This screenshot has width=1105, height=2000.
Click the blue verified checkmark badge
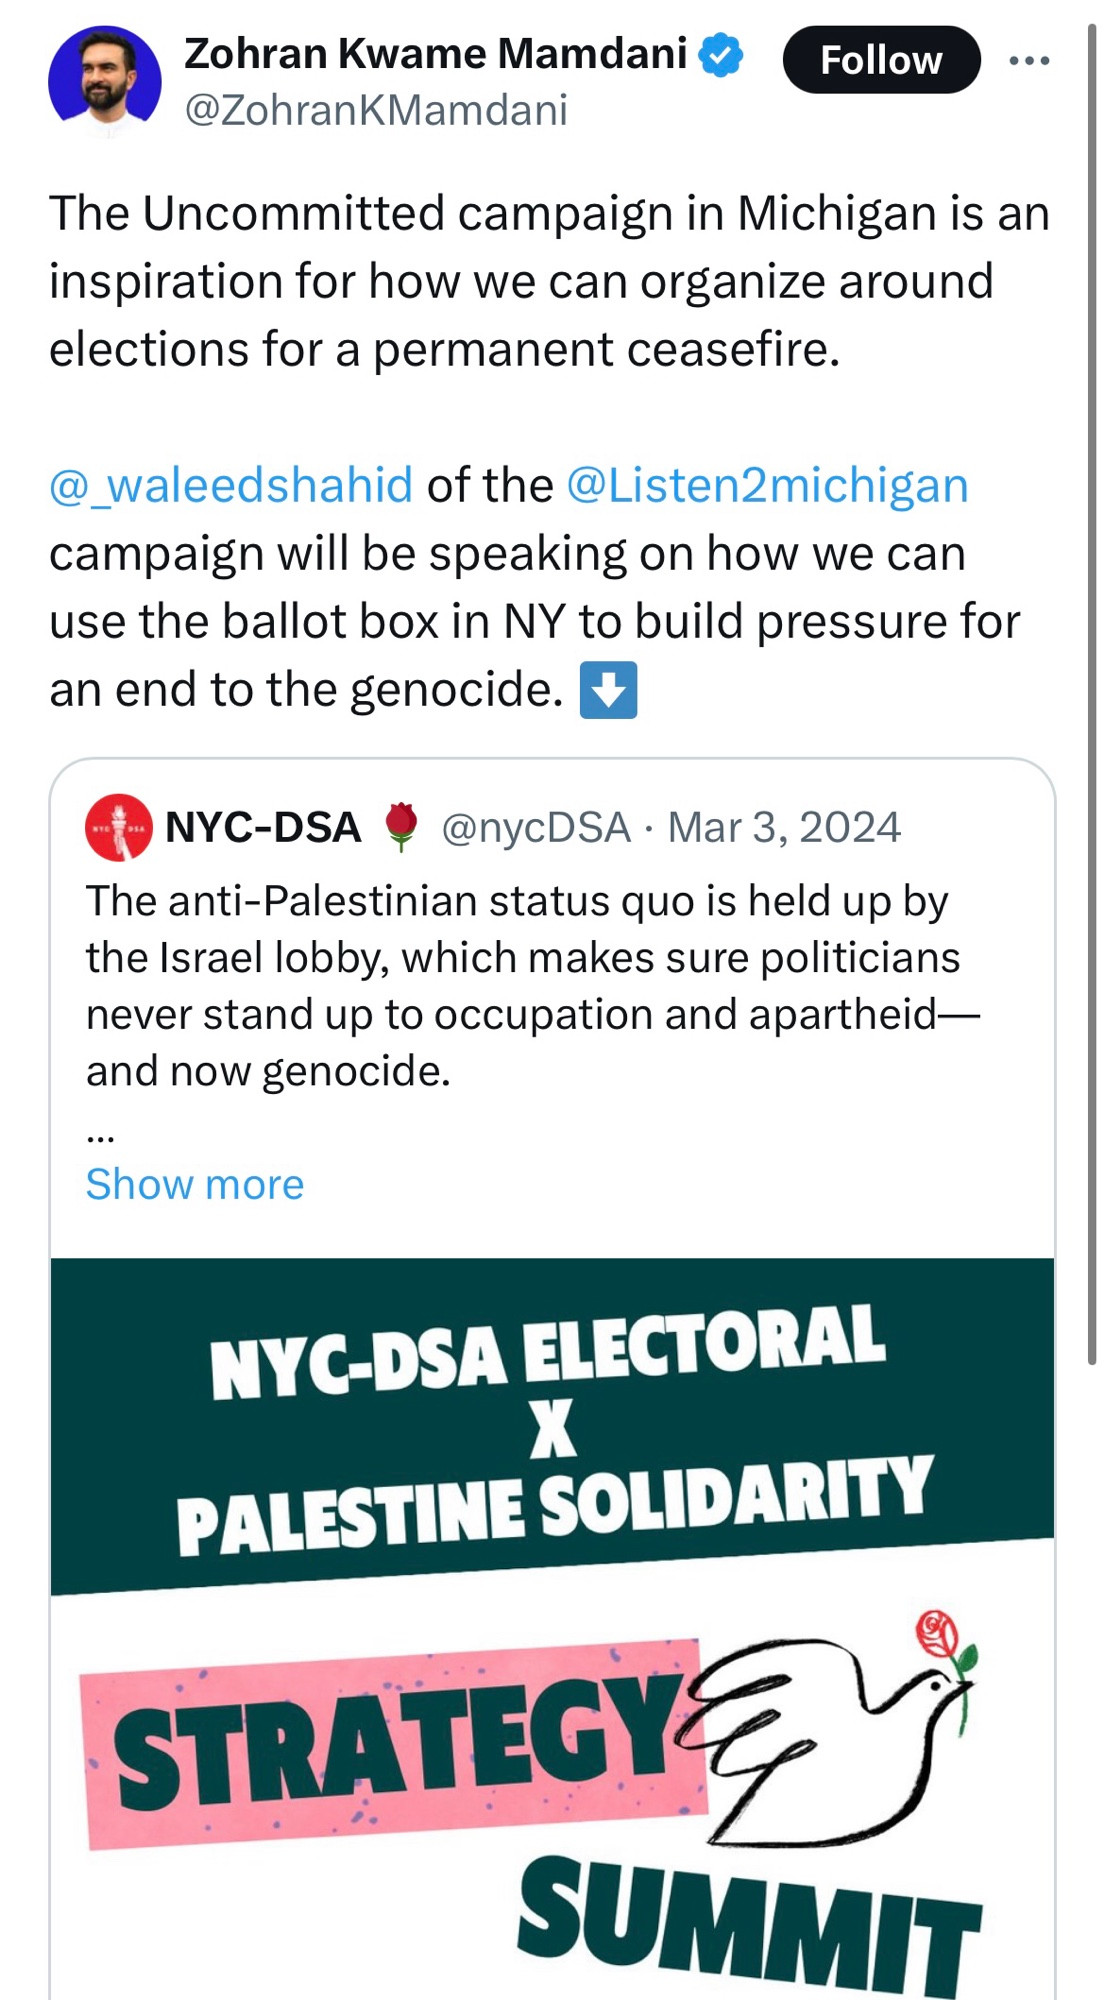(x=720, y=55)
